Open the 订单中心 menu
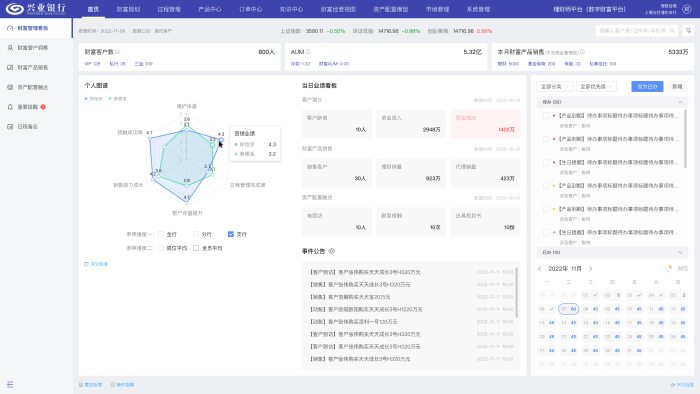The width and height of the screenshot is (700, 394). (250, 9)
